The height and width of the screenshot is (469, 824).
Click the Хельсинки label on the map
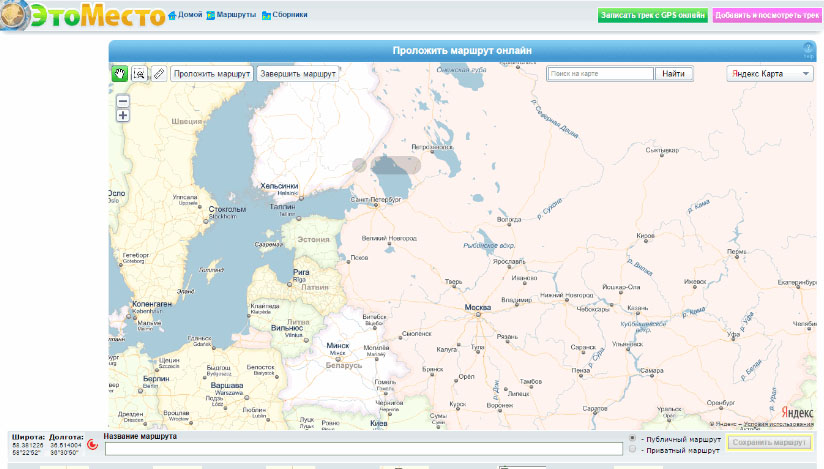279,186
